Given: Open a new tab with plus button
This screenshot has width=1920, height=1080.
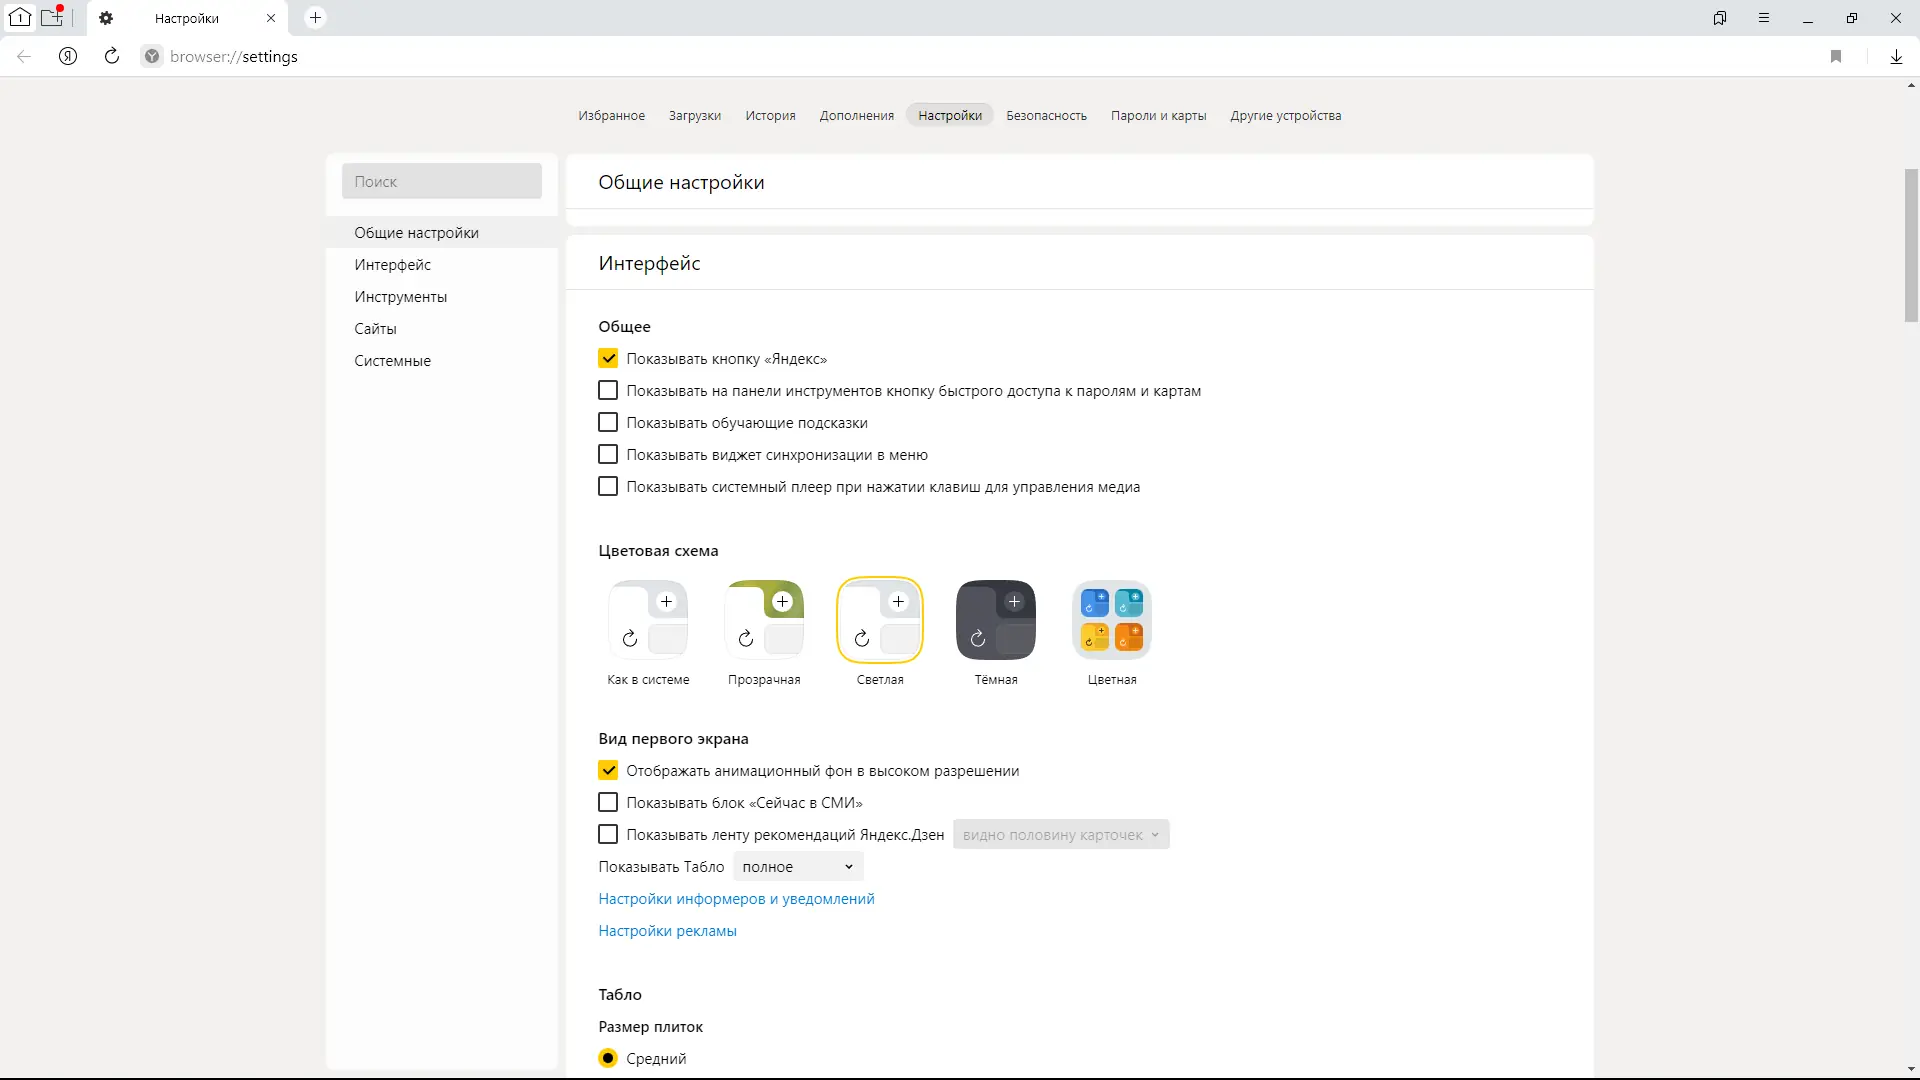Looking at the screenshot, I should 315,18.
